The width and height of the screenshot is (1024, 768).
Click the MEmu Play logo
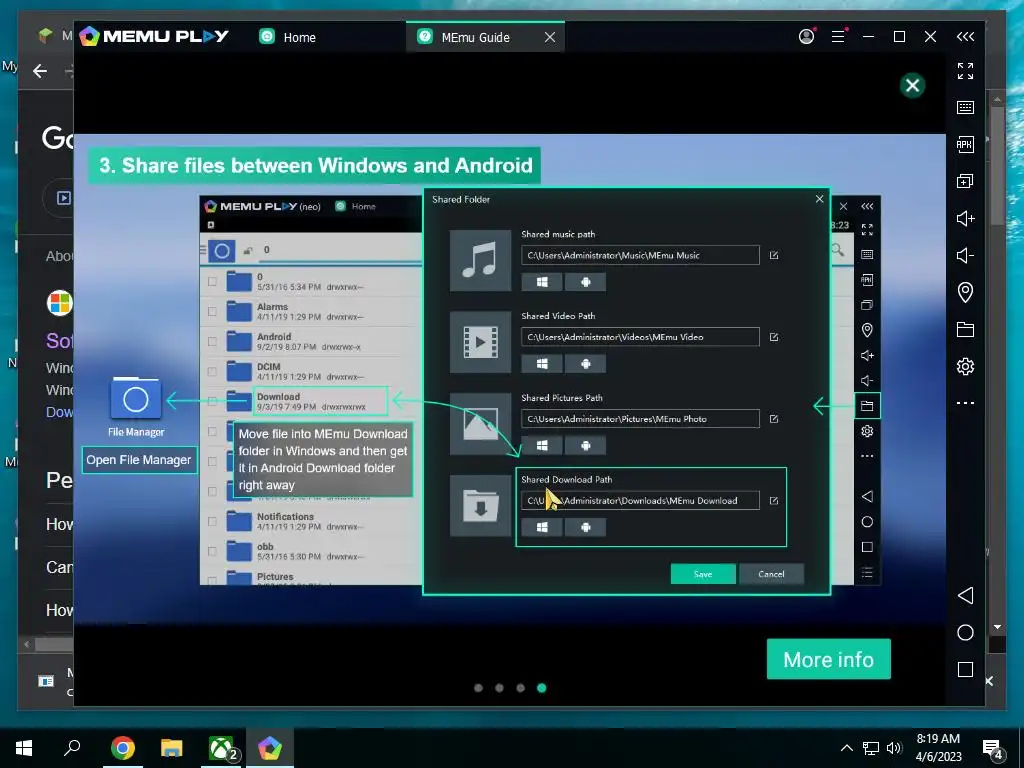pyautogui.click(x=154, y=37)
